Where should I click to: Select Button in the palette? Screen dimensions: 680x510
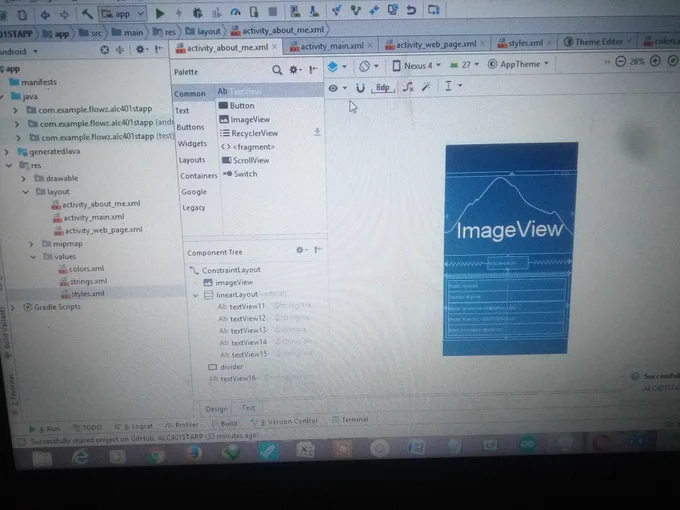[237, 105]
